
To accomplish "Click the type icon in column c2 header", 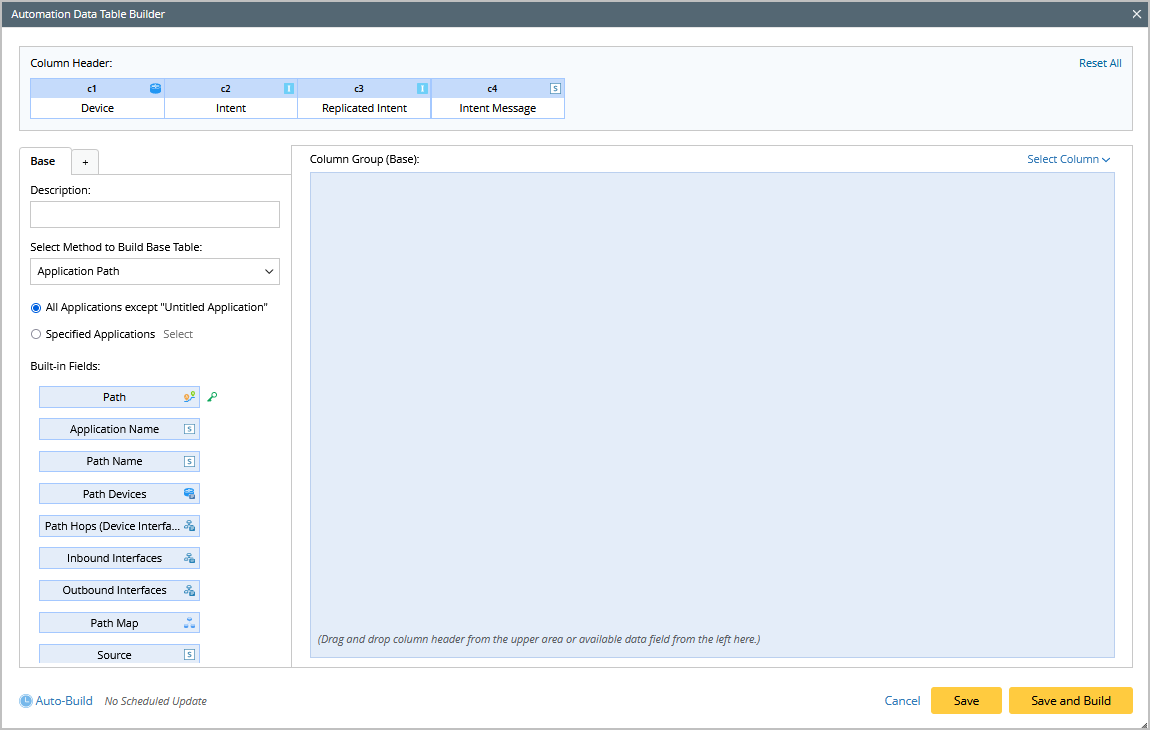I will [x=289, y=88].
